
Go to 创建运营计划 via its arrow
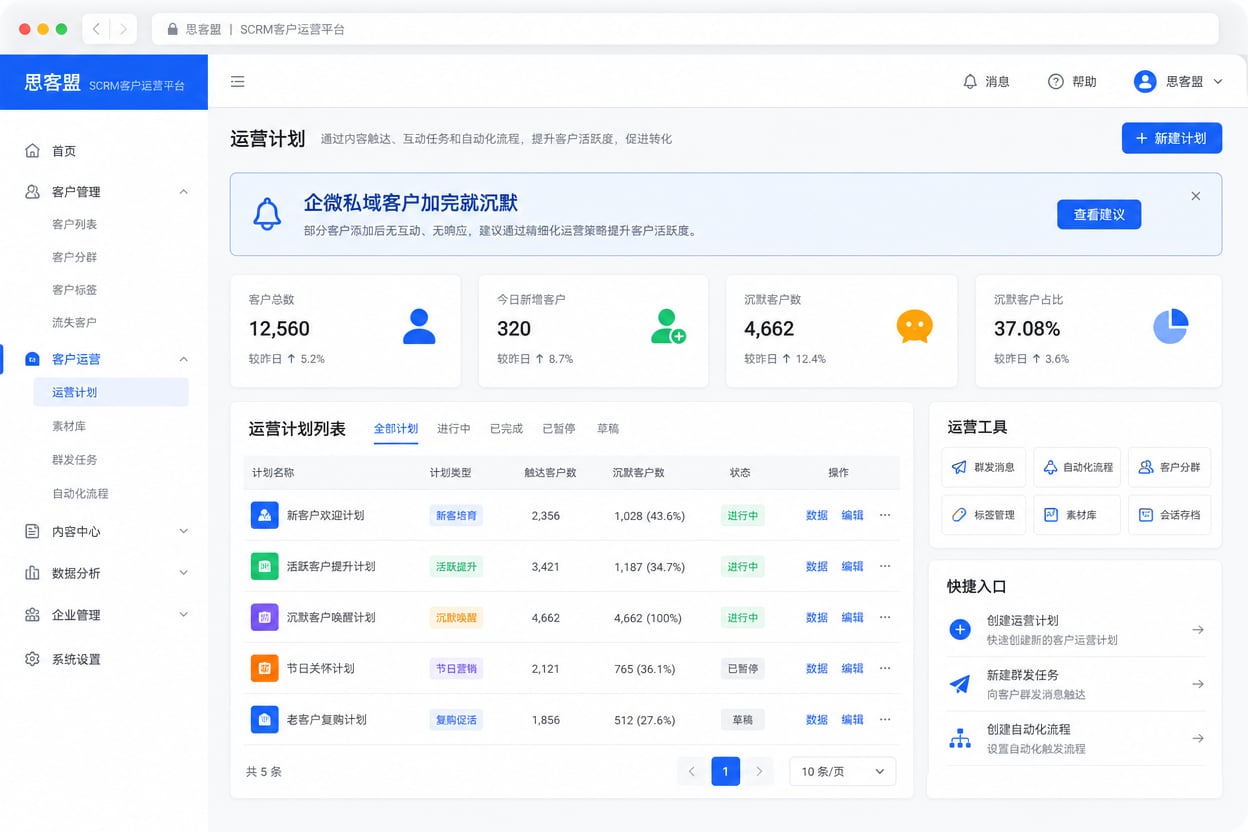1198,630
